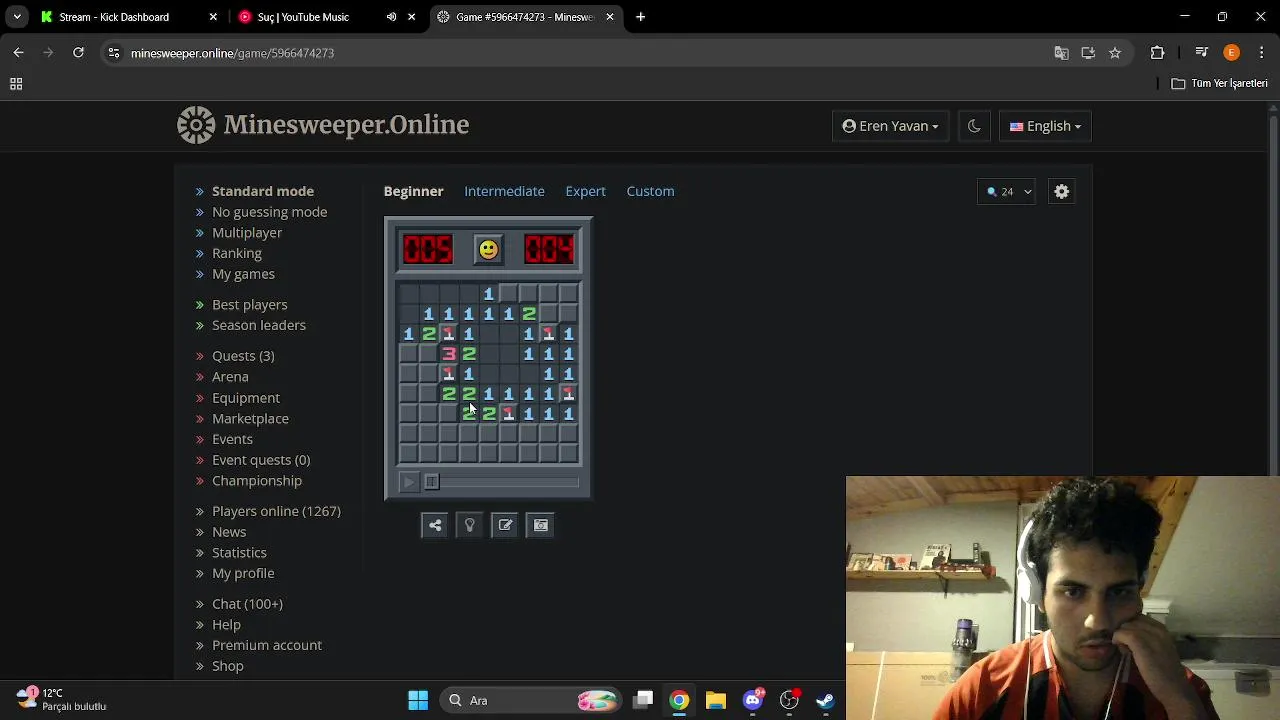Open Standard mode in sidebar
Screen dimensions: 1280x720
pyautogui.click(x=263, y=191)
